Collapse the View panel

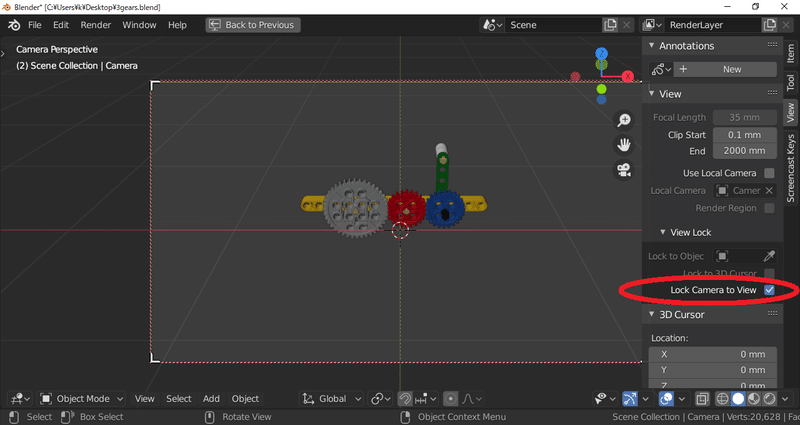pyautogui.click(x=652, y=94)
